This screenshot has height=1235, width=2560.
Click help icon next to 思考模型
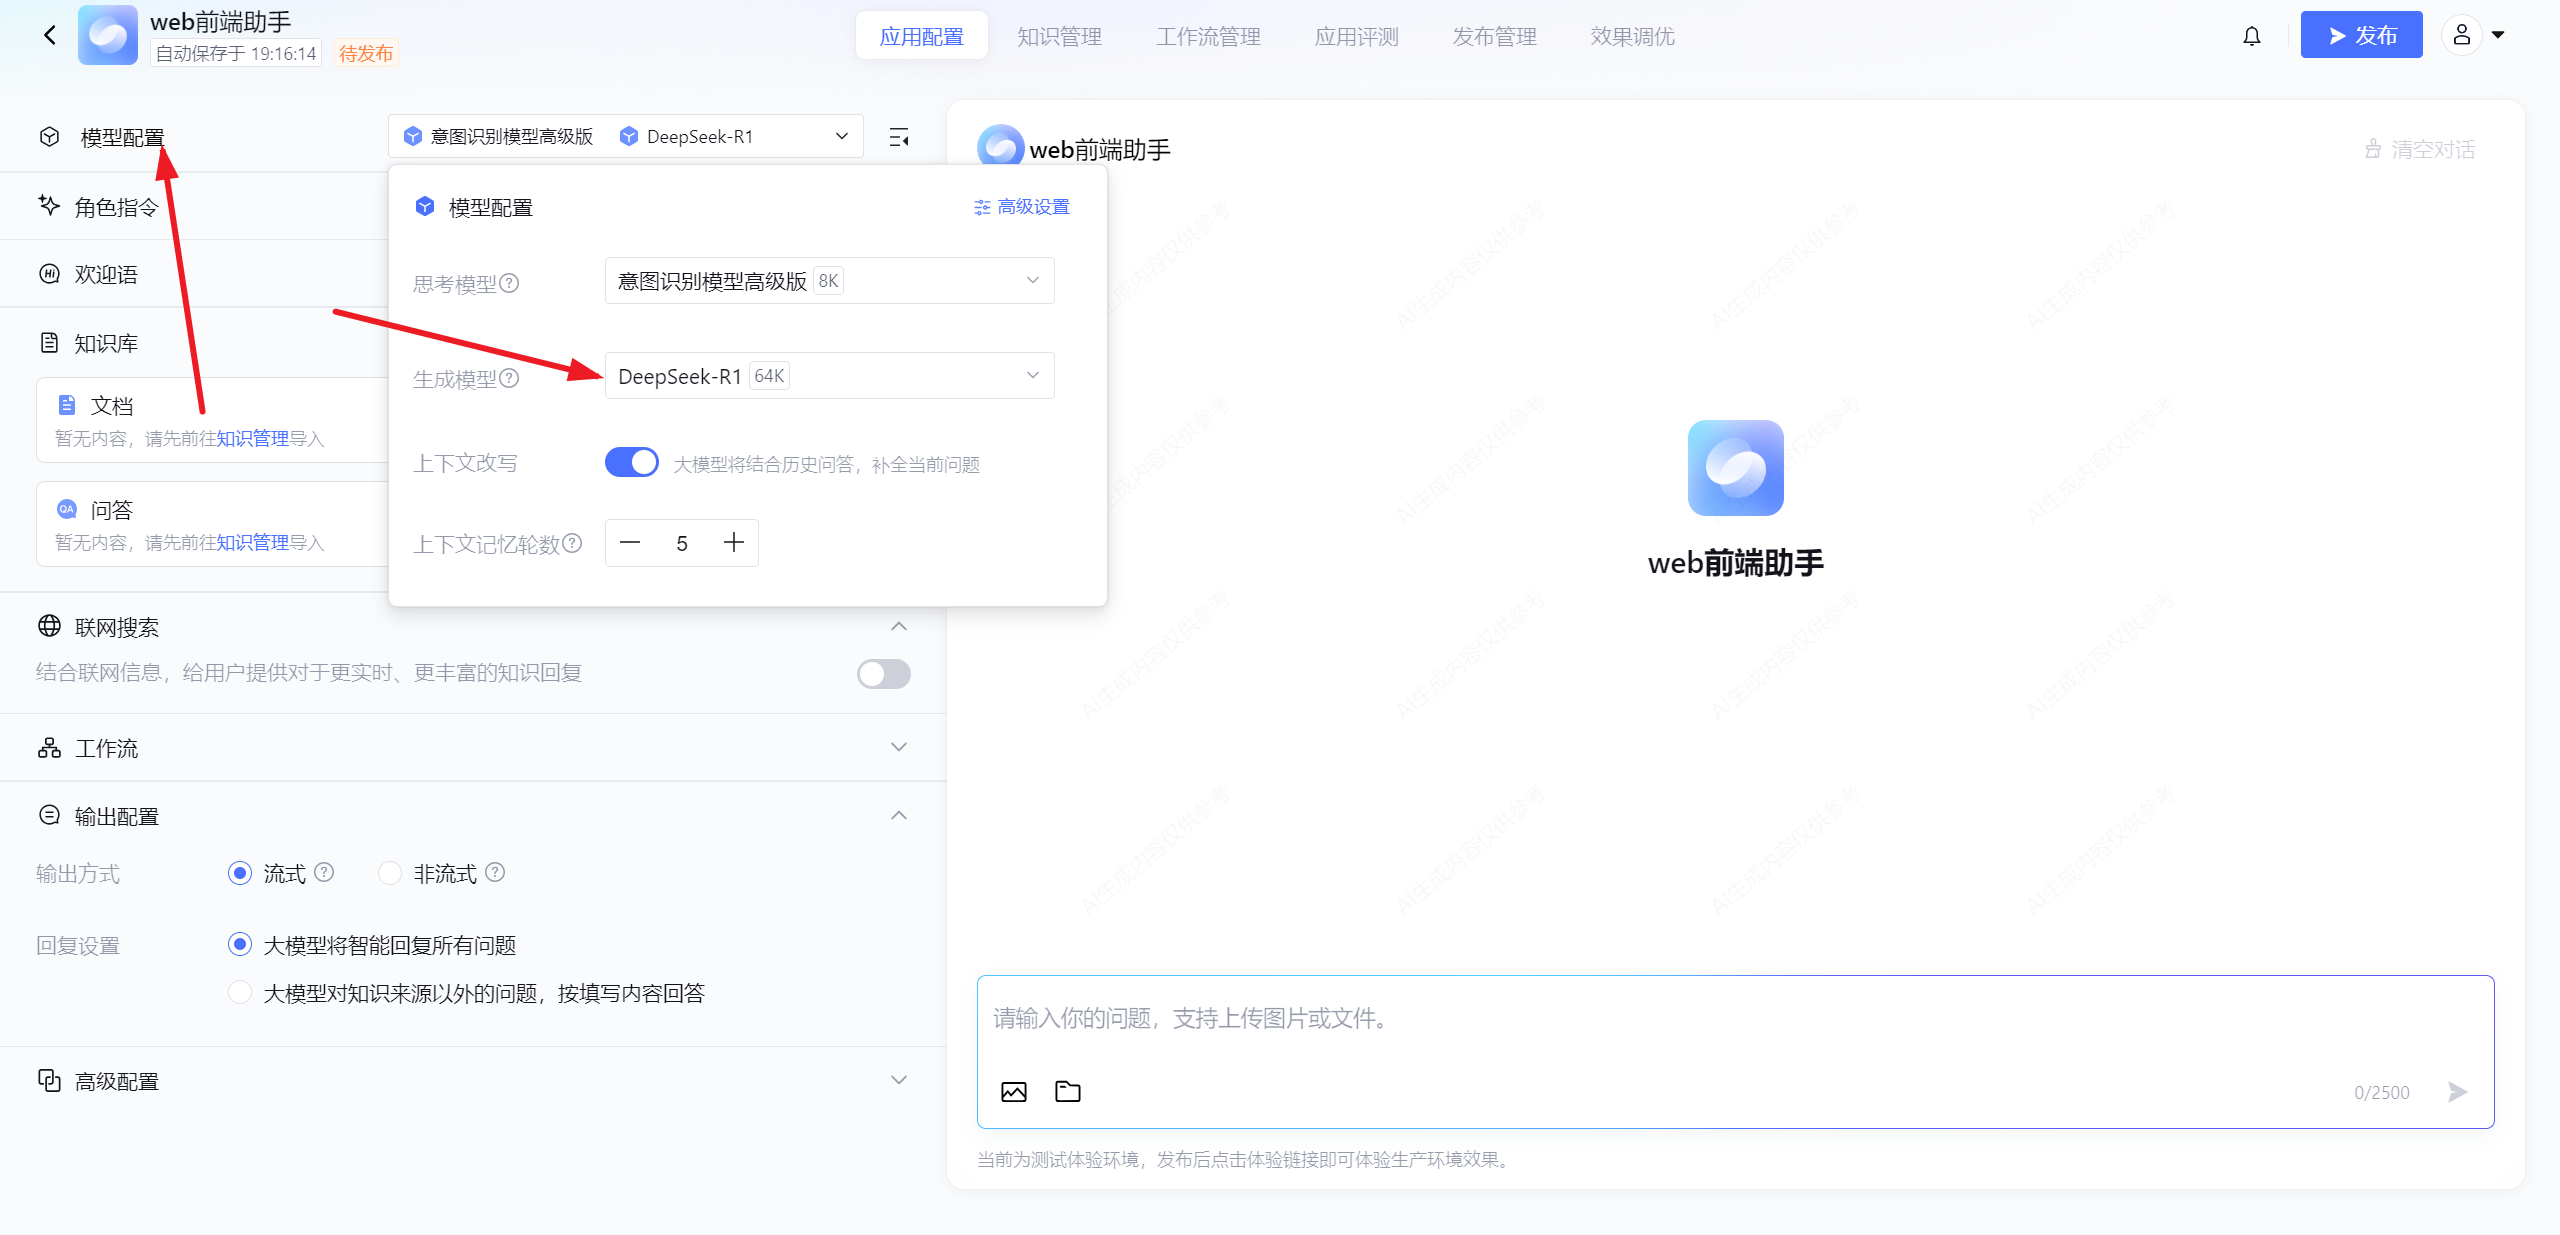pos(509,283)
